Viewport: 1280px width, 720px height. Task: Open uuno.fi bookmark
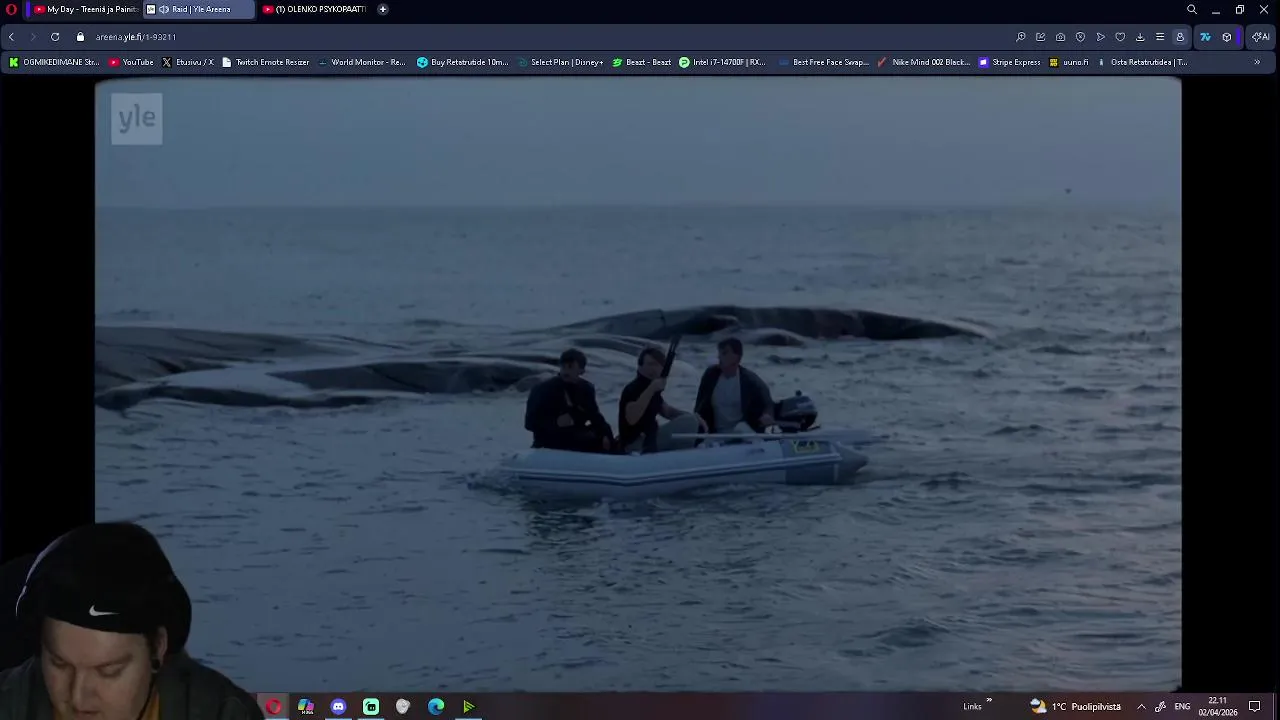(1069, 62)
